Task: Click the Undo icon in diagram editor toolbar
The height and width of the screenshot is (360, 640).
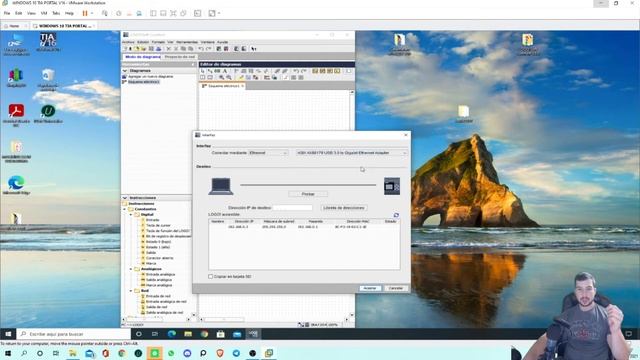Action: [296, 71]
